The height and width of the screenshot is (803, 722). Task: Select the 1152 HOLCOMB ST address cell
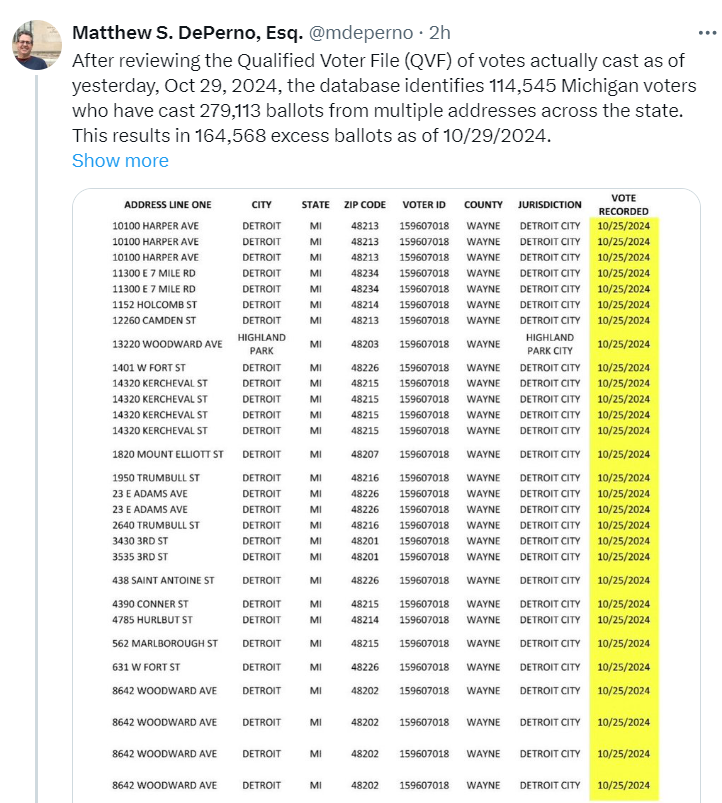pyautogui.click(x=154, y=305)
